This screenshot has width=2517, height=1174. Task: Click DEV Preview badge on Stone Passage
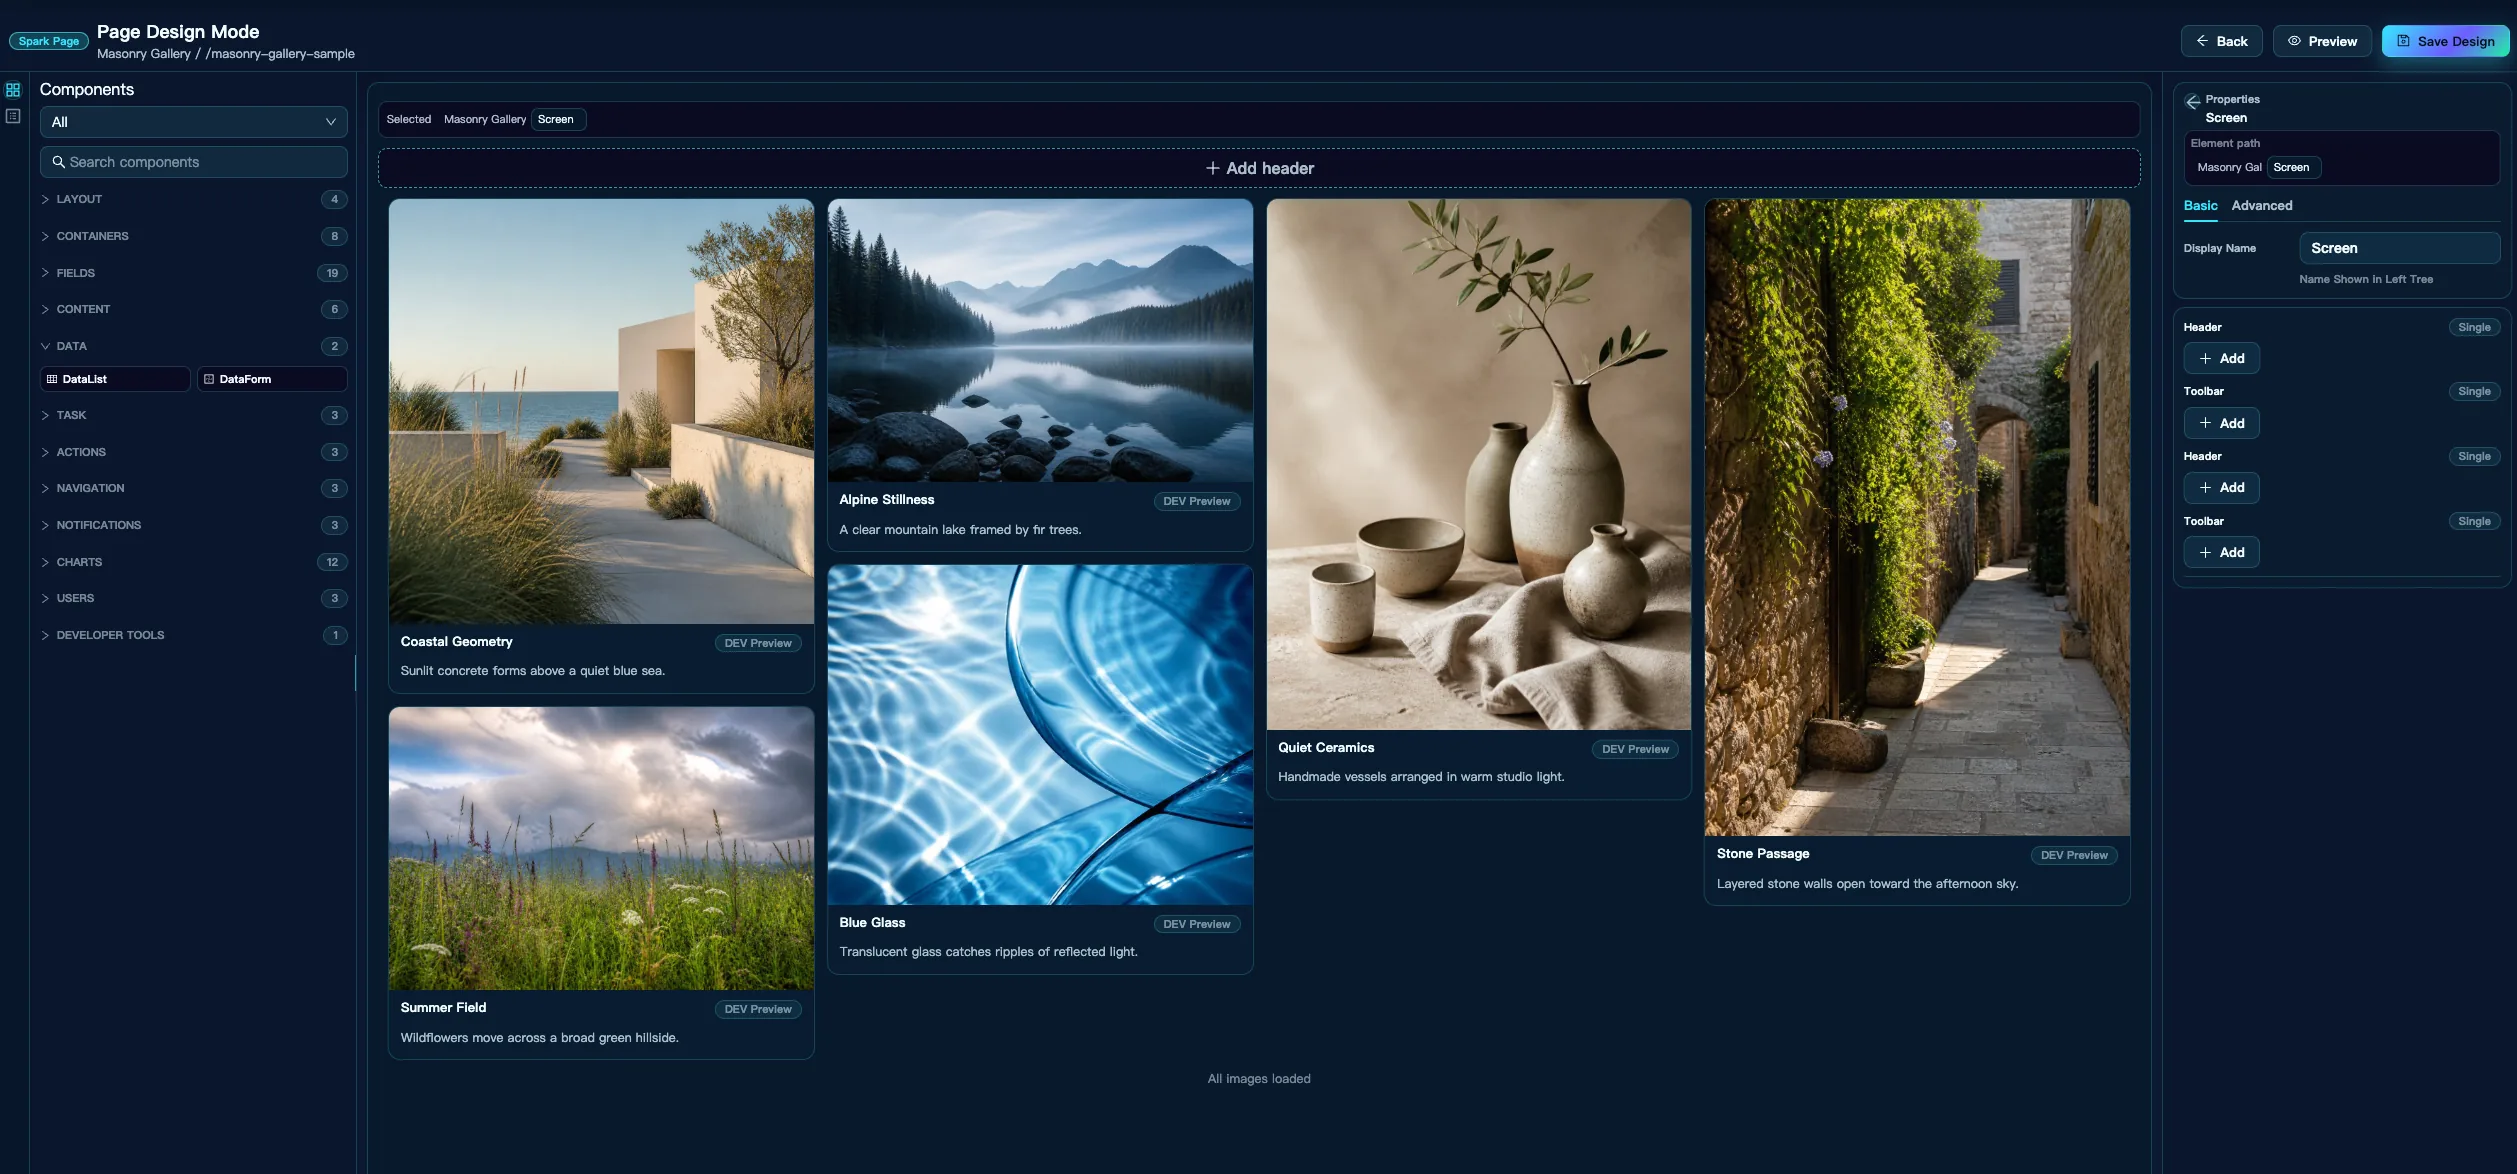(2074, 855)
